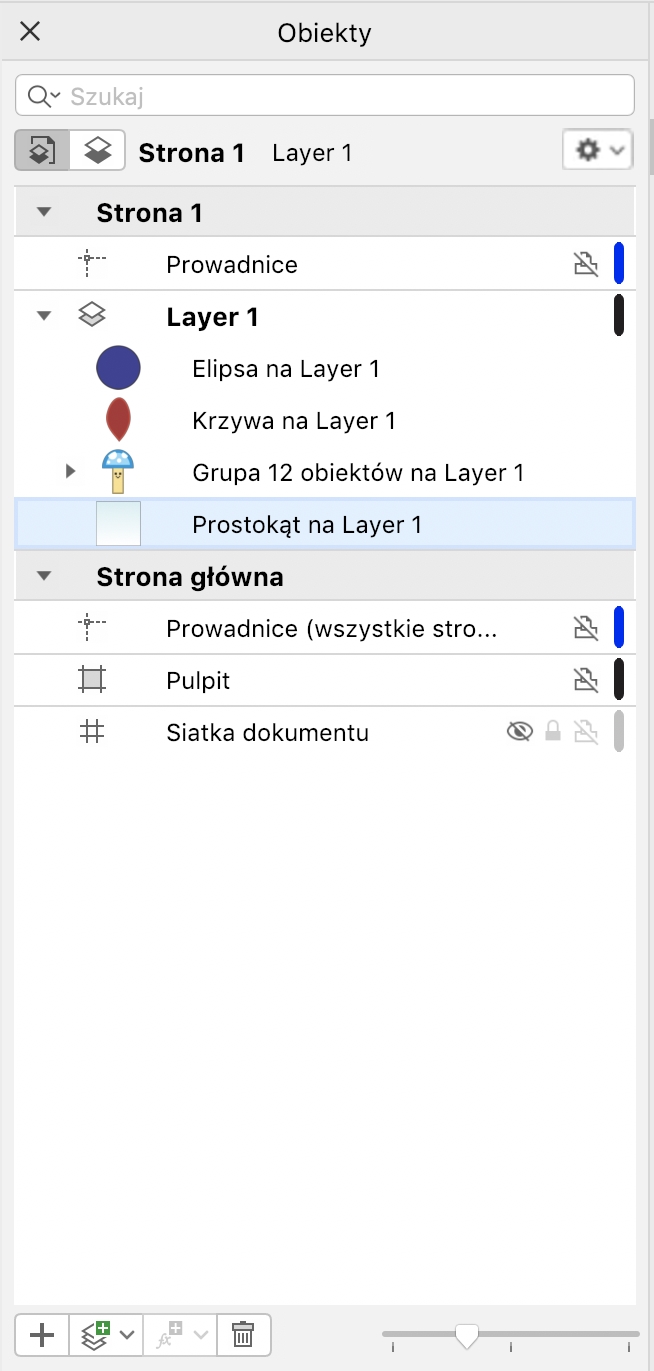Click the thumbnail size slider handle
The image size is (654, 1371).
pyautogui.click(x=466, y=1335)
